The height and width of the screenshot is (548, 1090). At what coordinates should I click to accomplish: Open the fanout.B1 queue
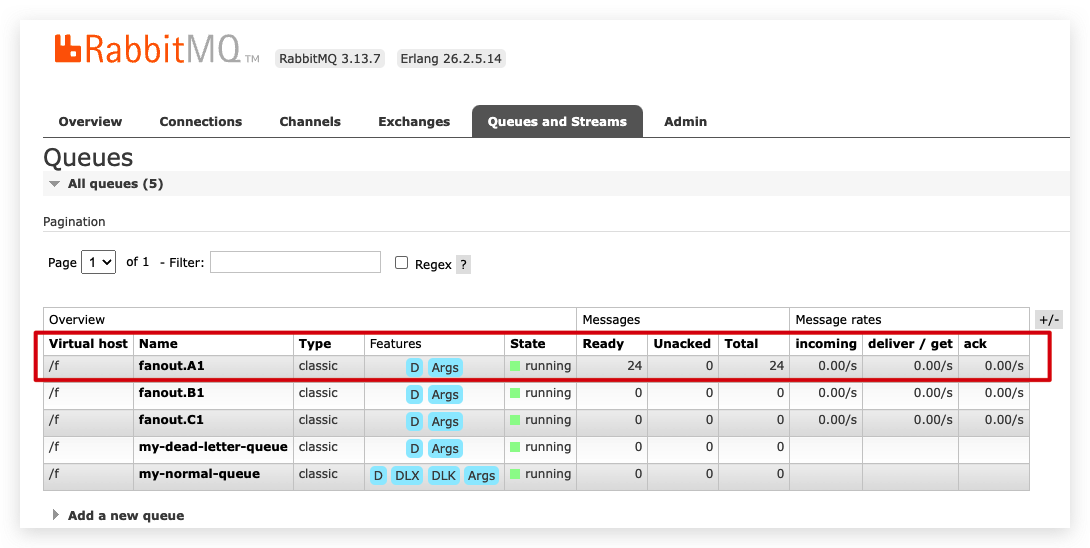coord(172,393)
